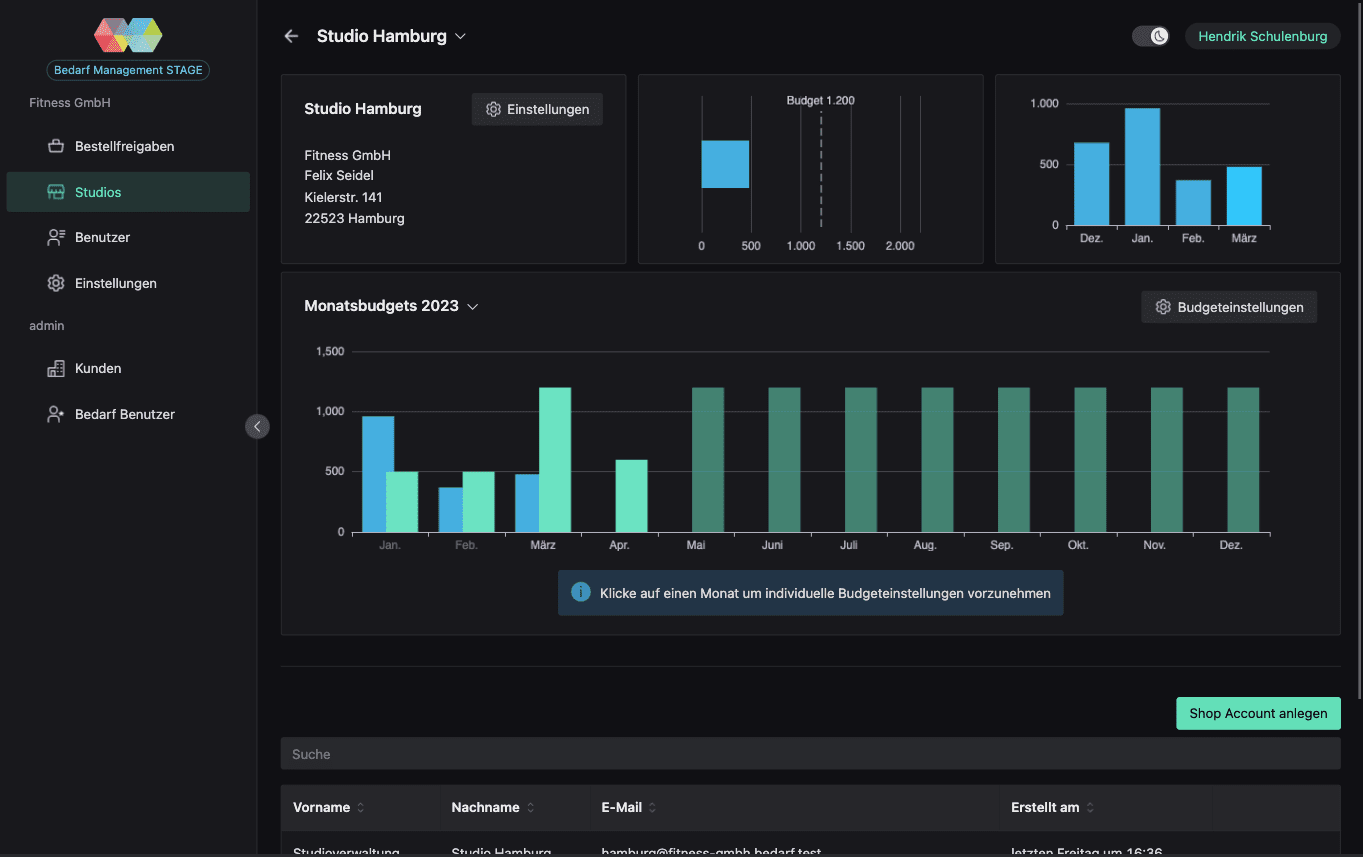Image resolution: width=1363 pixels, height=857 pixels.
Task: Toggle the dark mode switch
Action: click(x=1151, y=36)
